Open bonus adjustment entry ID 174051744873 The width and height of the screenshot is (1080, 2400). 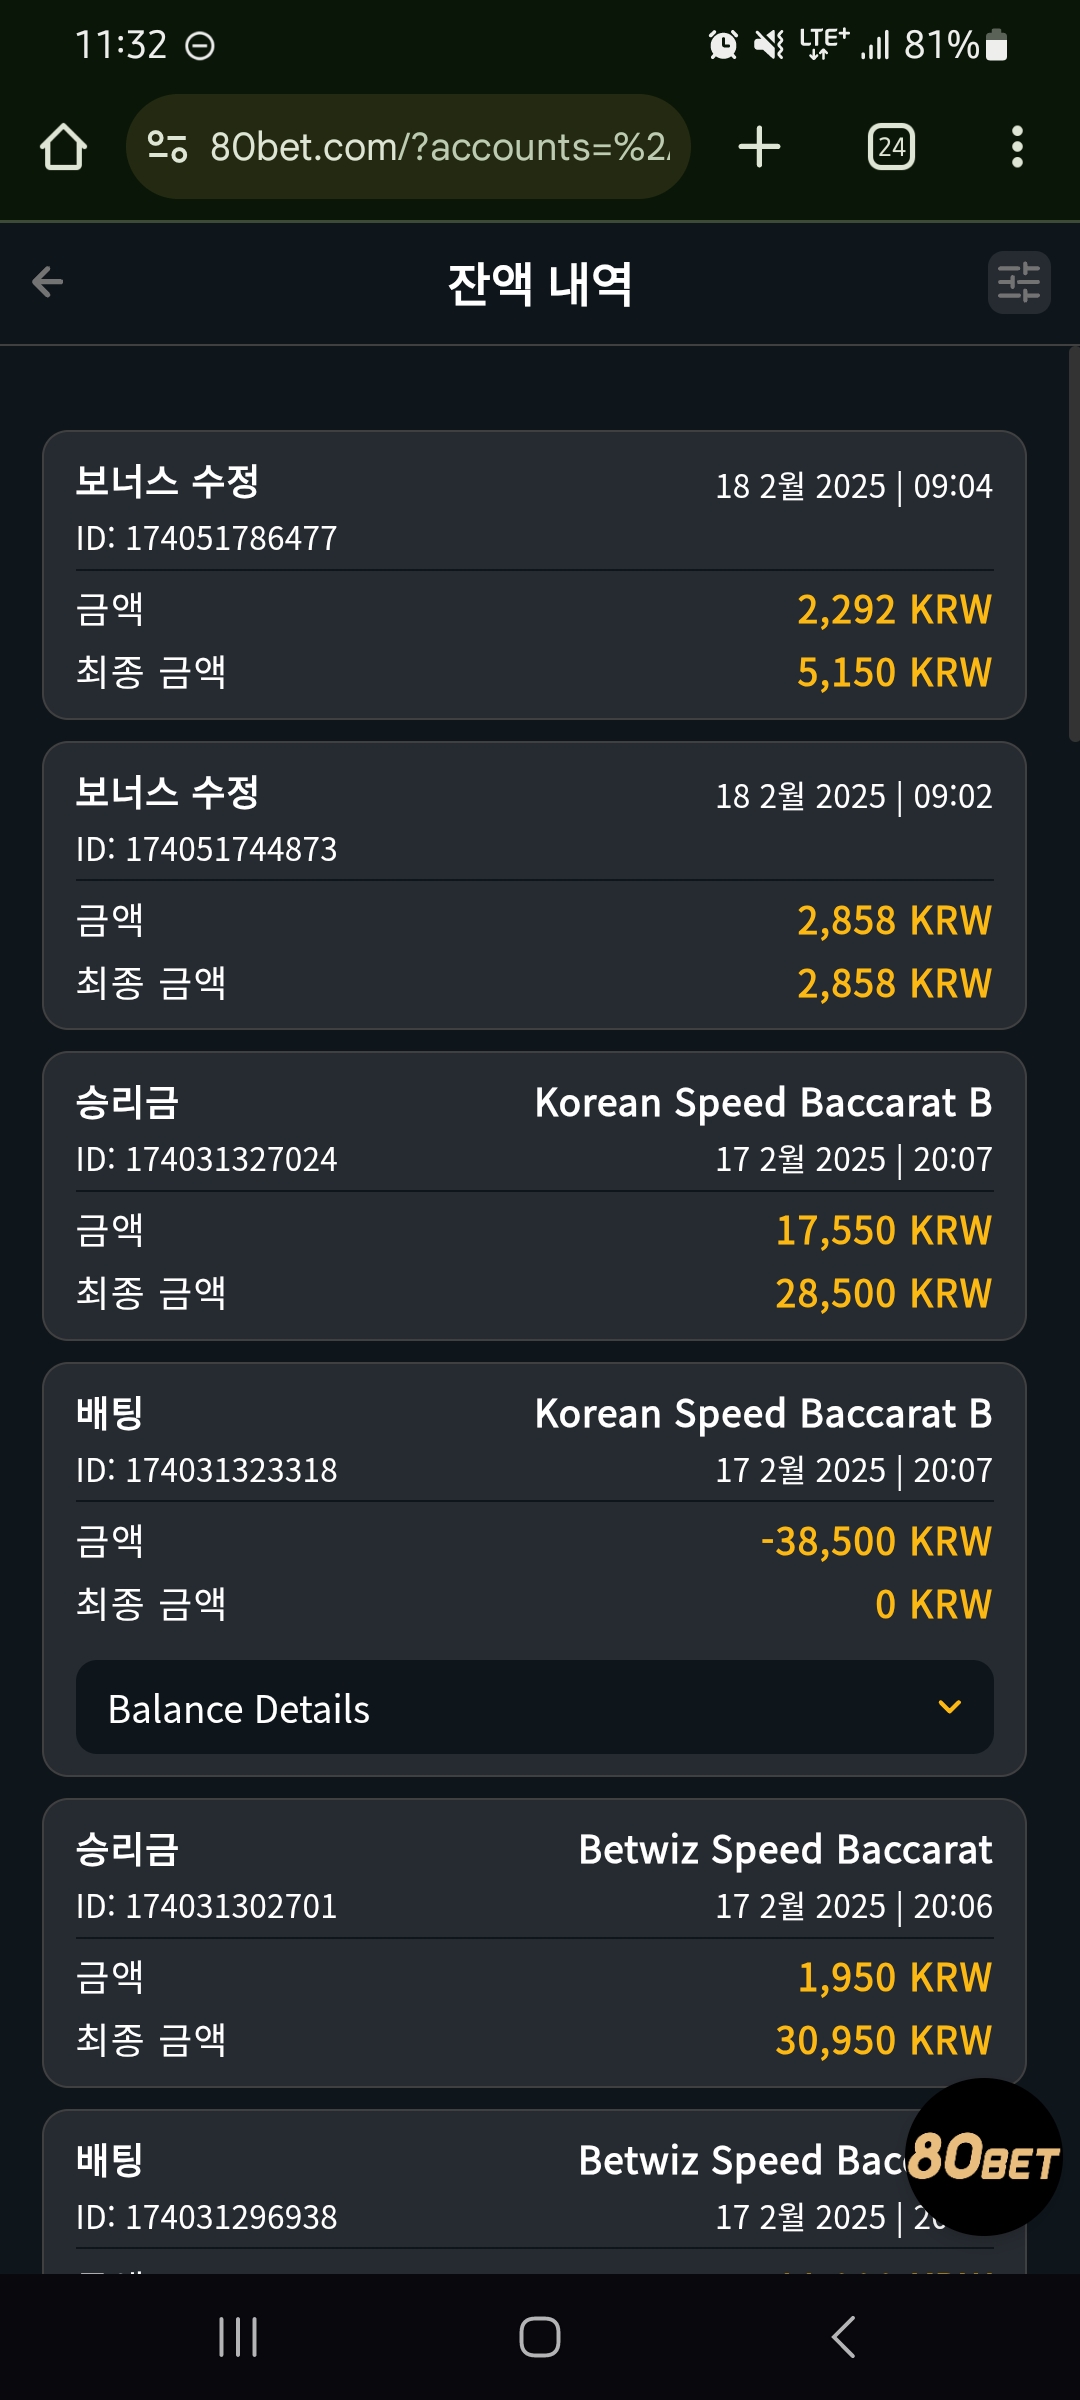(534, 885)
